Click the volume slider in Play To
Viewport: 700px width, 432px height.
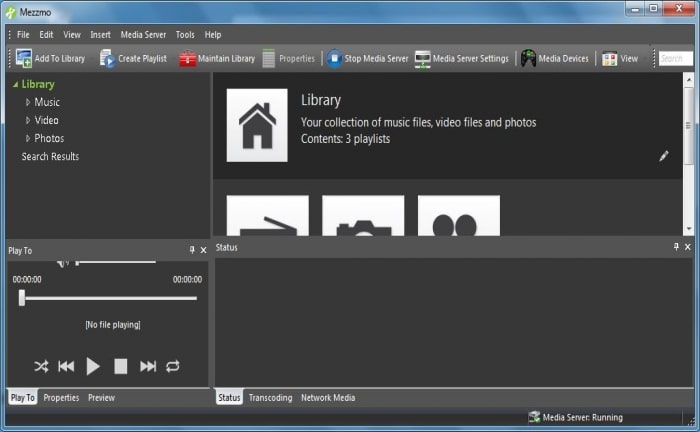pyautogui.click(x=116, y=263)
